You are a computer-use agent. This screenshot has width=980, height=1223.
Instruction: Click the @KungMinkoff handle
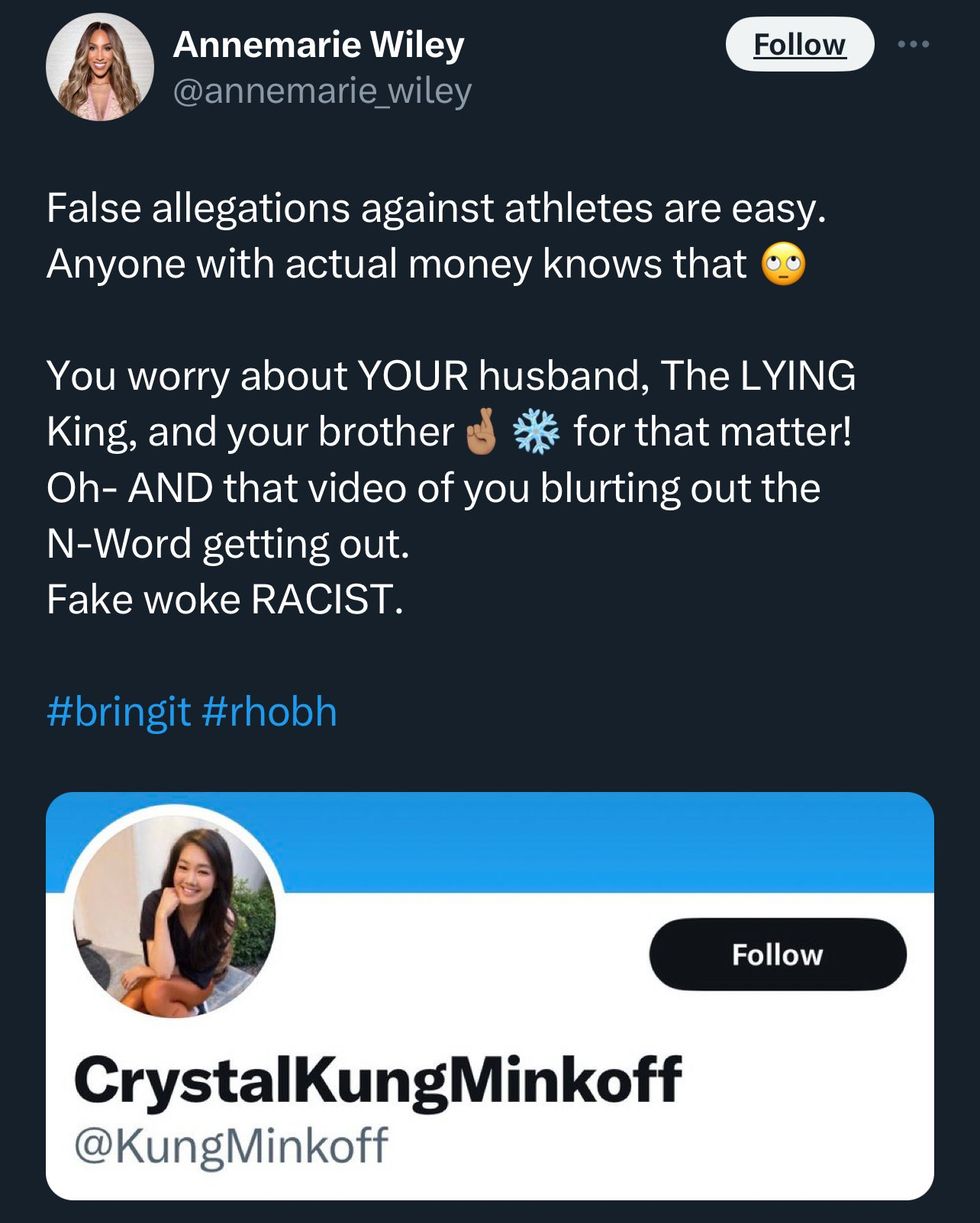[231, 1144]
